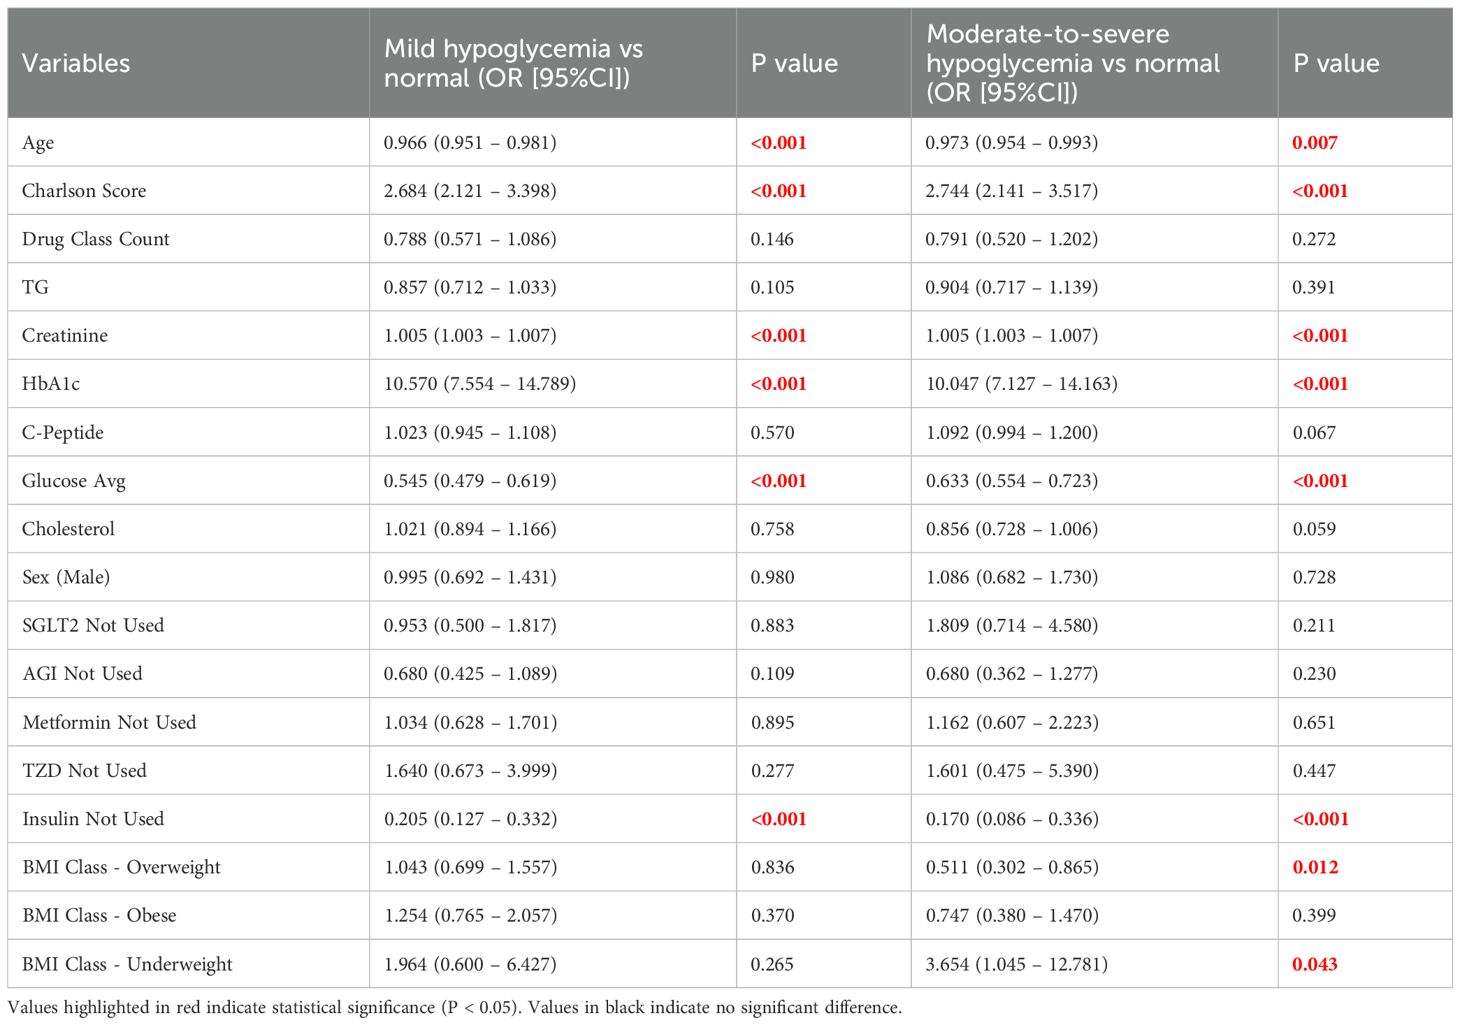
Task: Click the Insulin Not Used cell
Action: pos(93,819)
